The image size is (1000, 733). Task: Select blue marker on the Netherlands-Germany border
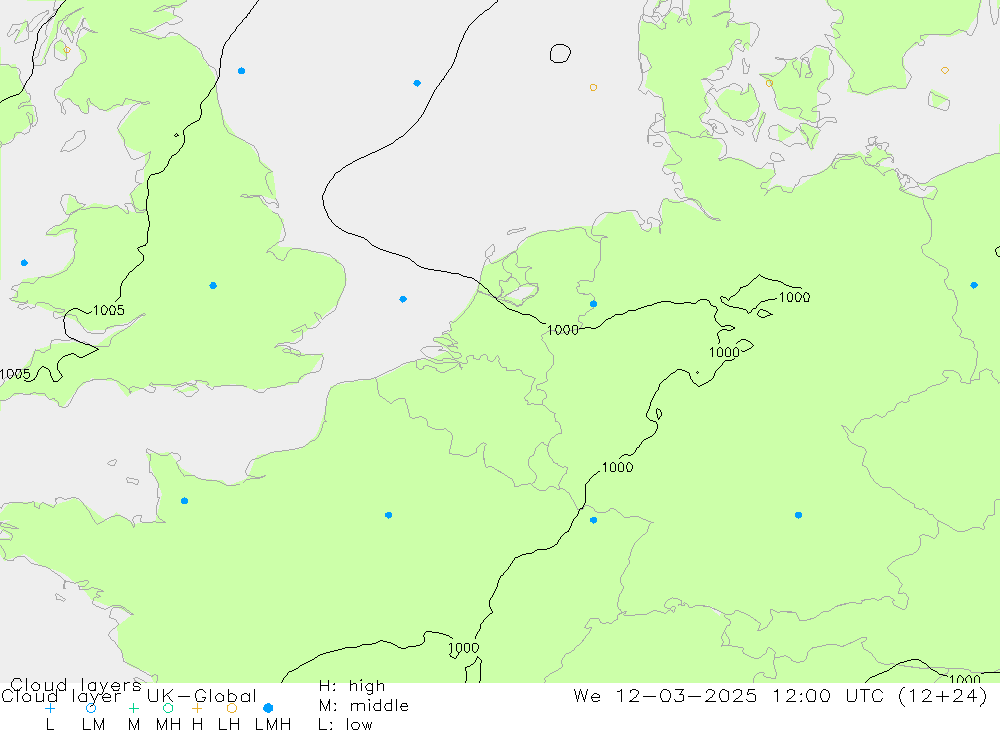594,304
